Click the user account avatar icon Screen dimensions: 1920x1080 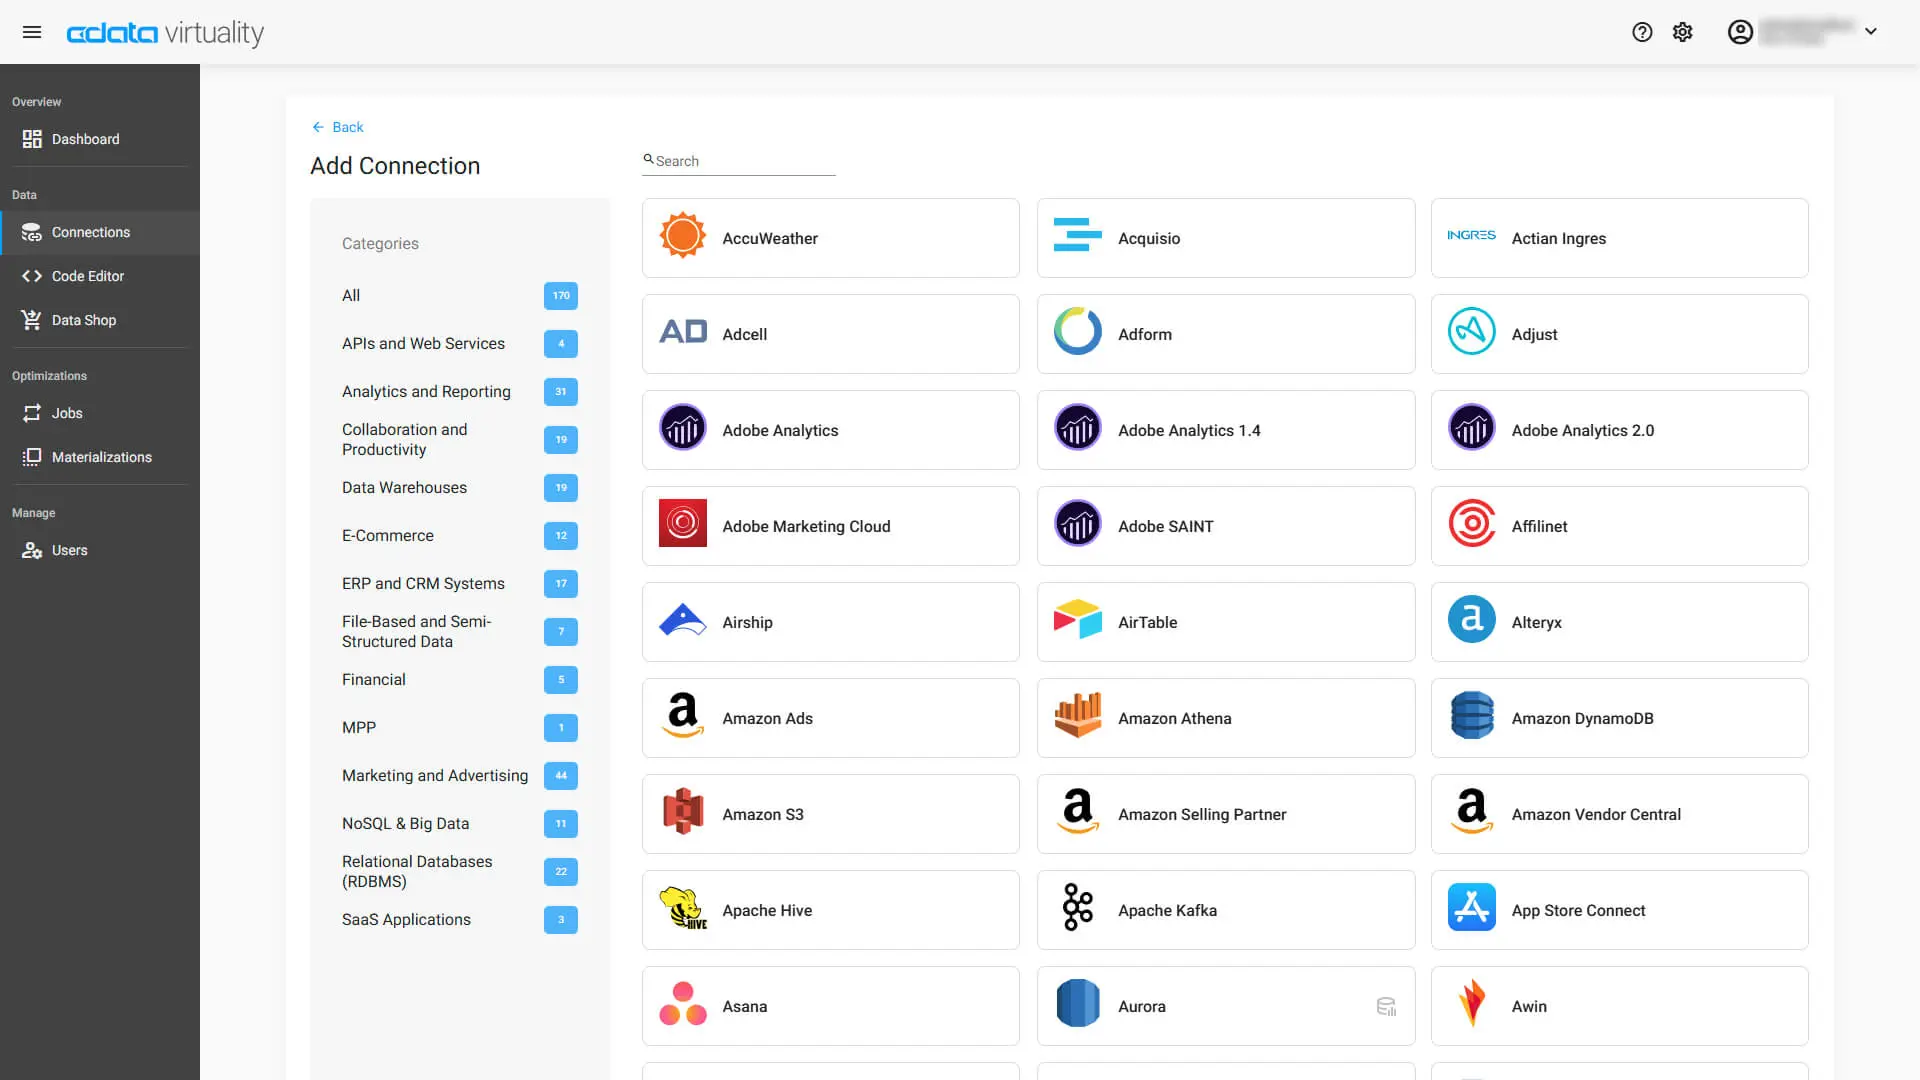[1740, 32]
